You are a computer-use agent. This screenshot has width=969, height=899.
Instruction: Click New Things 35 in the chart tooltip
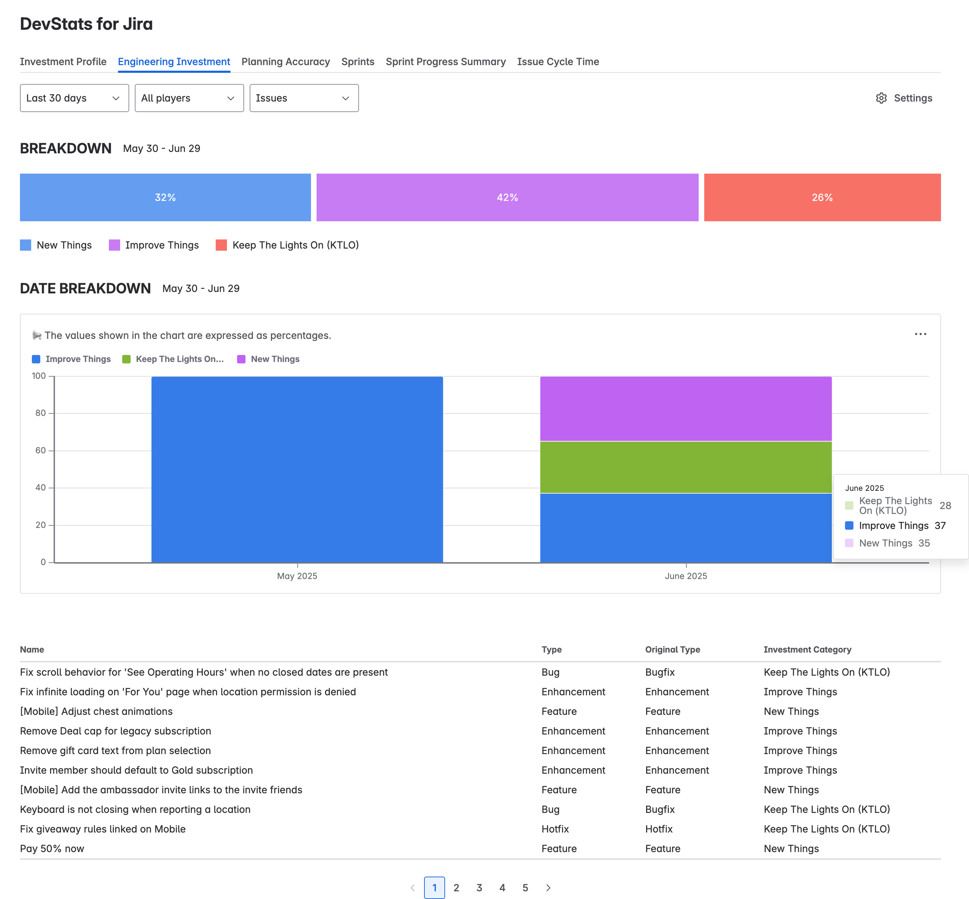point(887,543)
